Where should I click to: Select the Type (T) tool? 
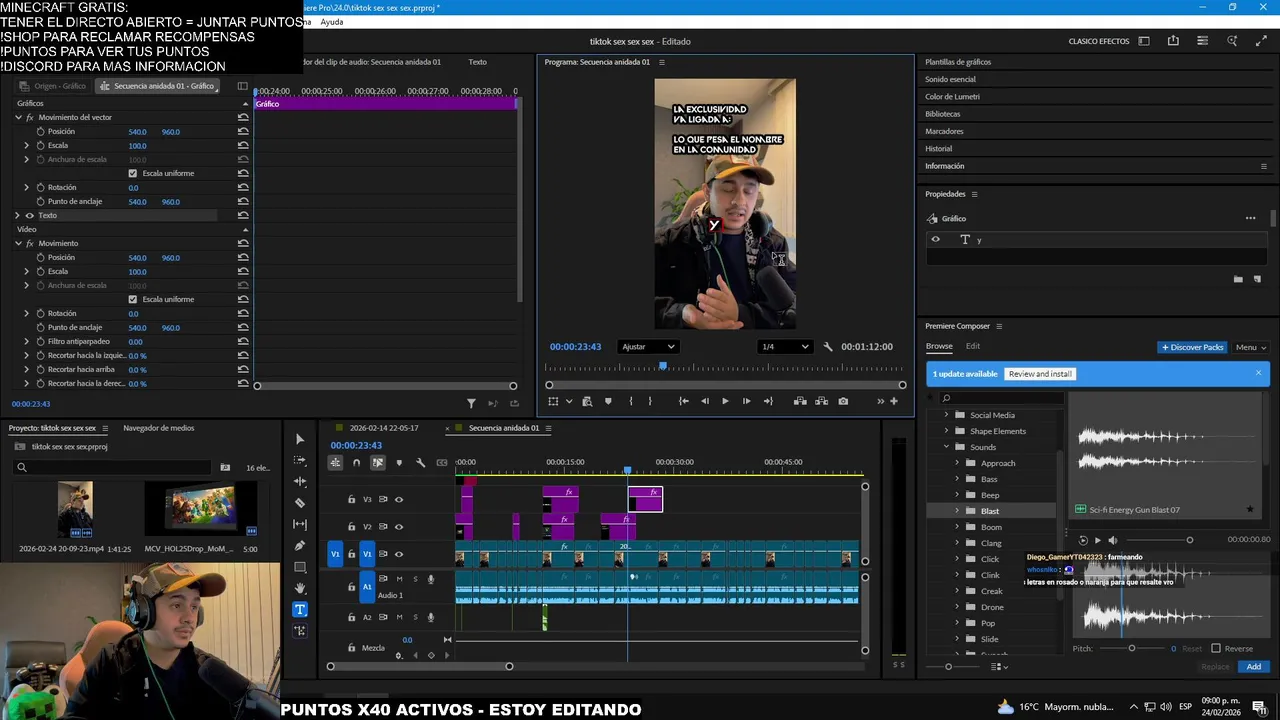click(x=299, y=609)
